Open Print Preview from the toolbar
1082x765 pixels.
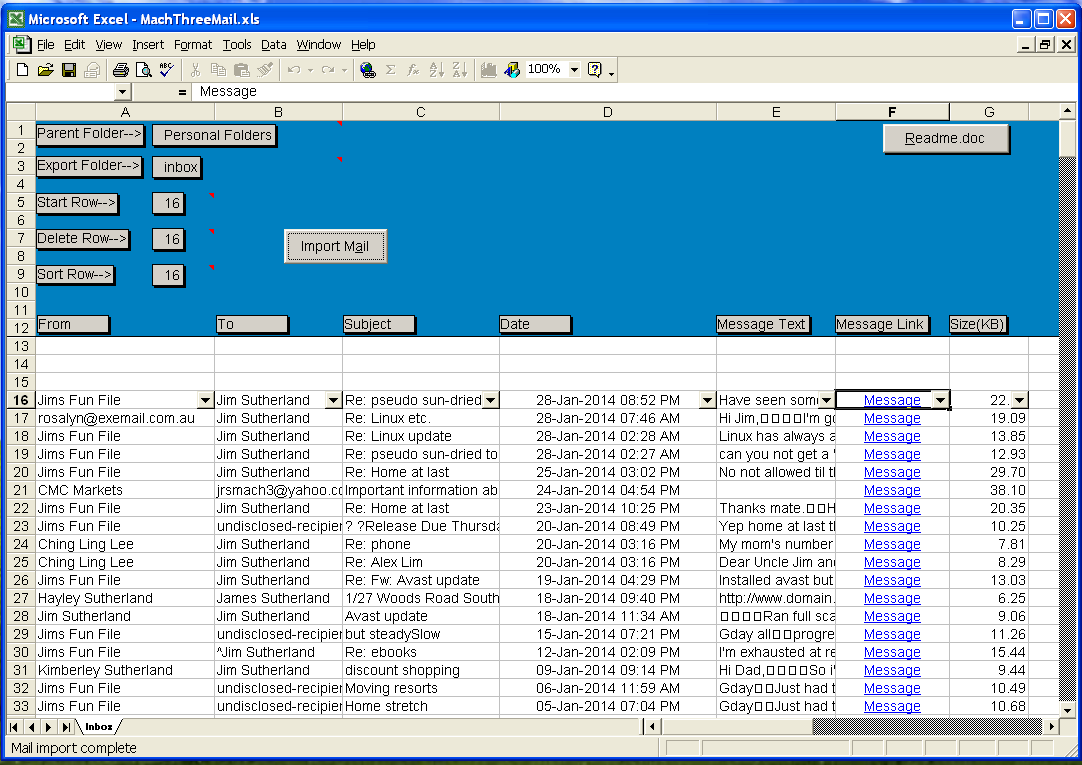[144, 70]
